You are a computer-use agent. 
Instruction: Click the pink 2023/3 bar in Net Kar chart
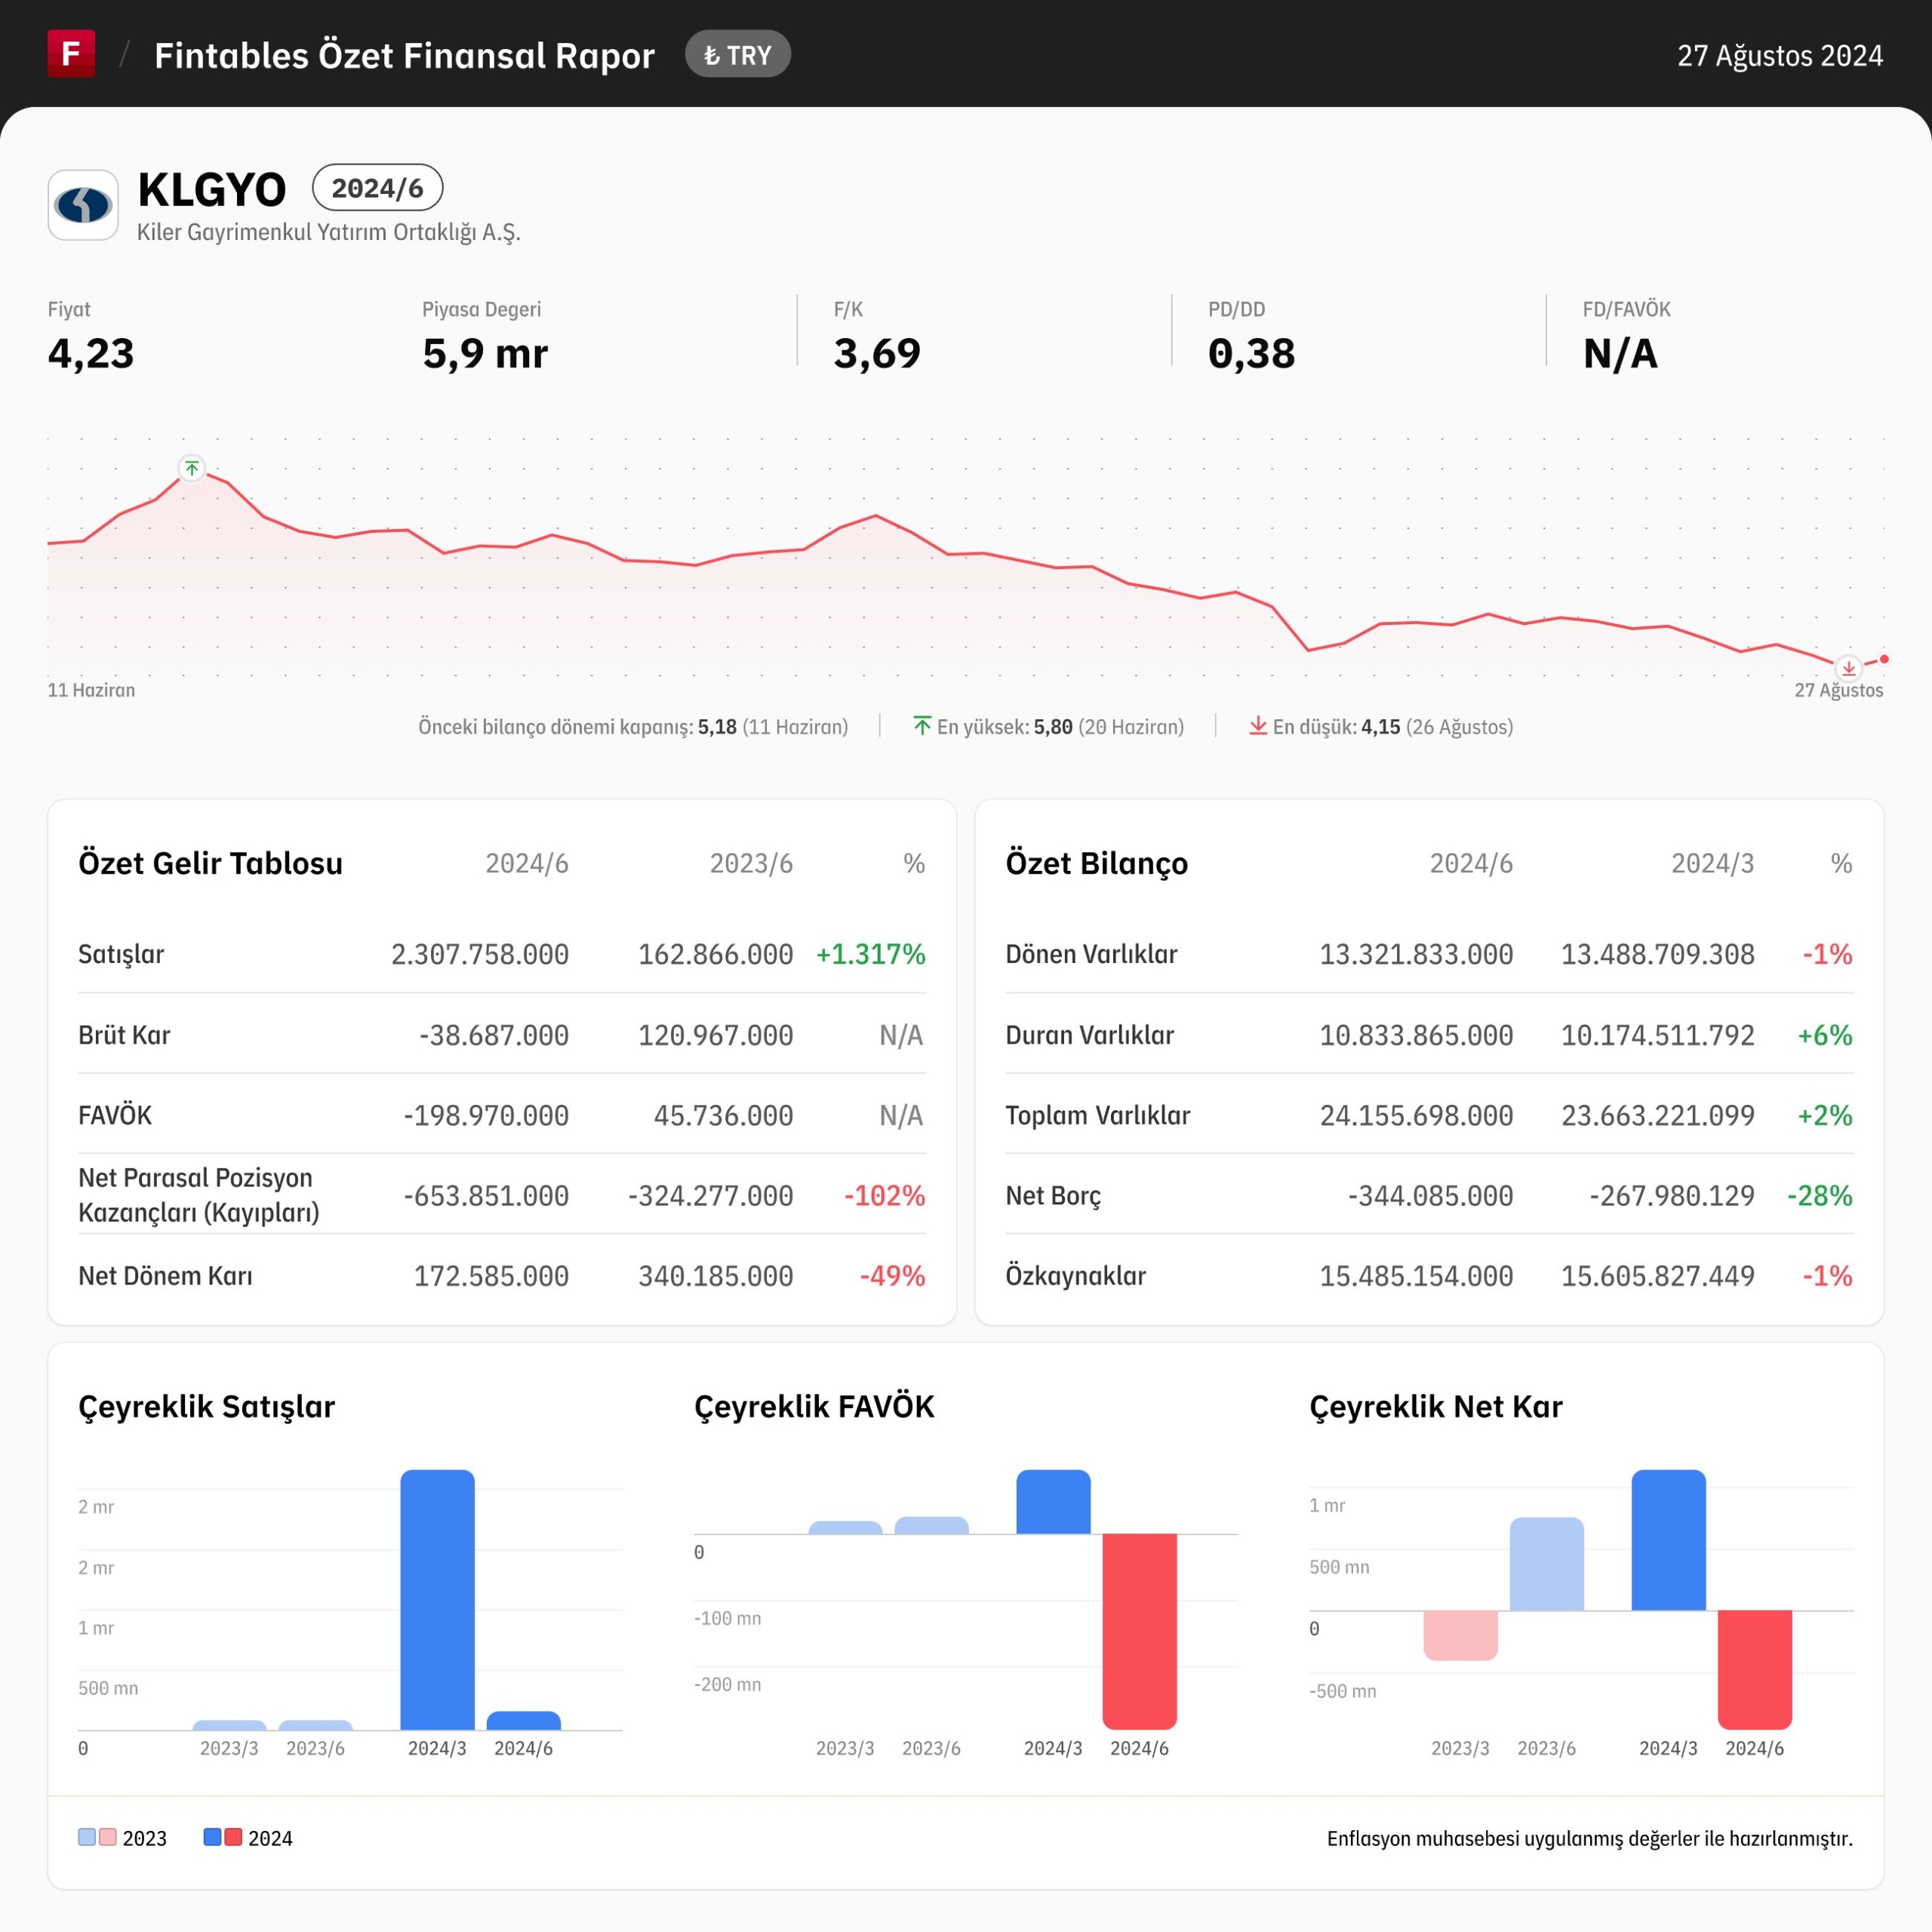pyautogui.click(x=1460, y=1636)
